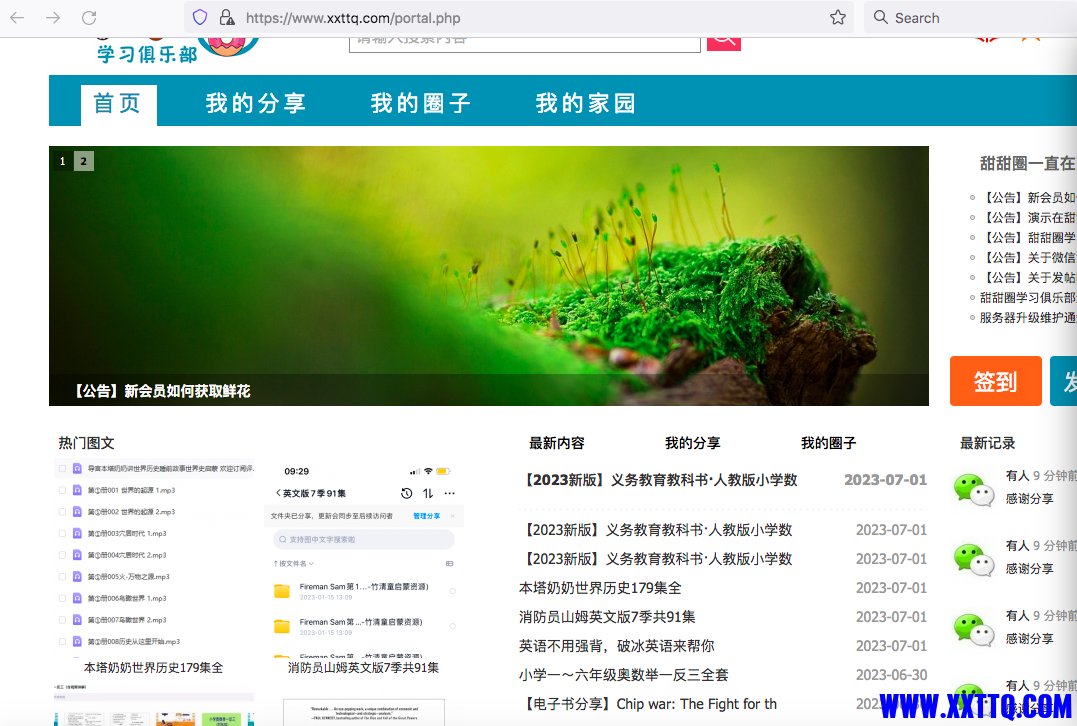Open 本塔奶奶世界历史179集全 list link
This screenshot has width=1077, height=726.
coord(600,589)
